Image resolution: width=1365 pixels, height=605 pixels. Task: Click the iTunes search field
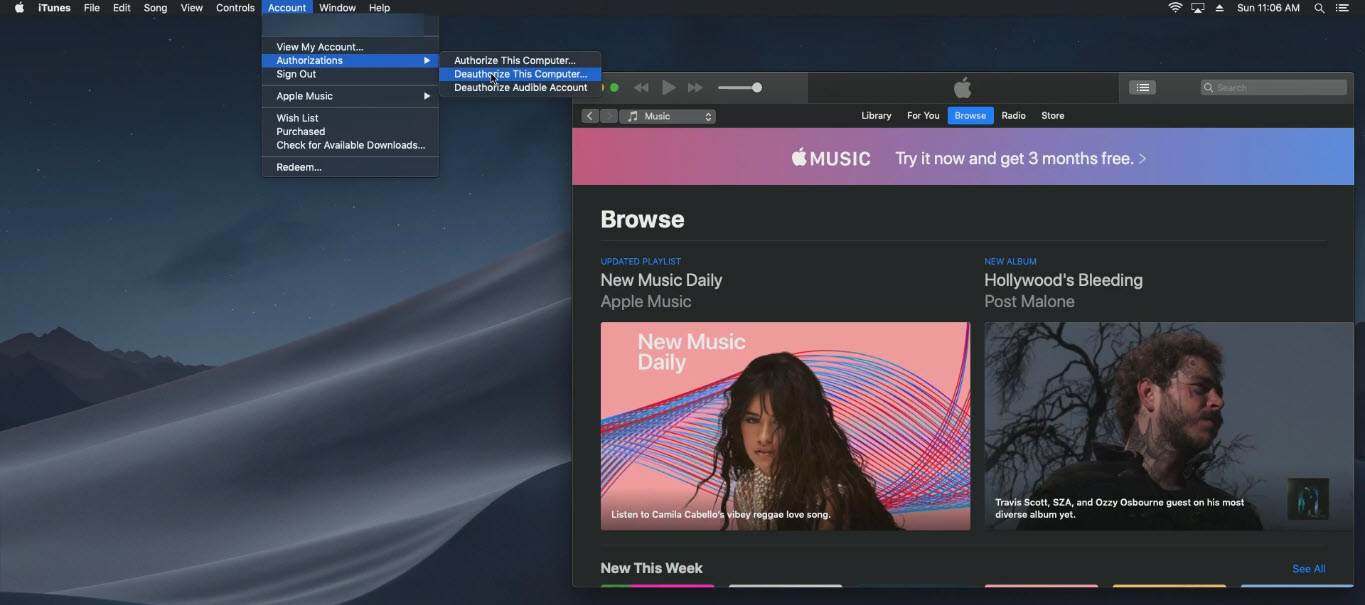[x=1274, y=88]
